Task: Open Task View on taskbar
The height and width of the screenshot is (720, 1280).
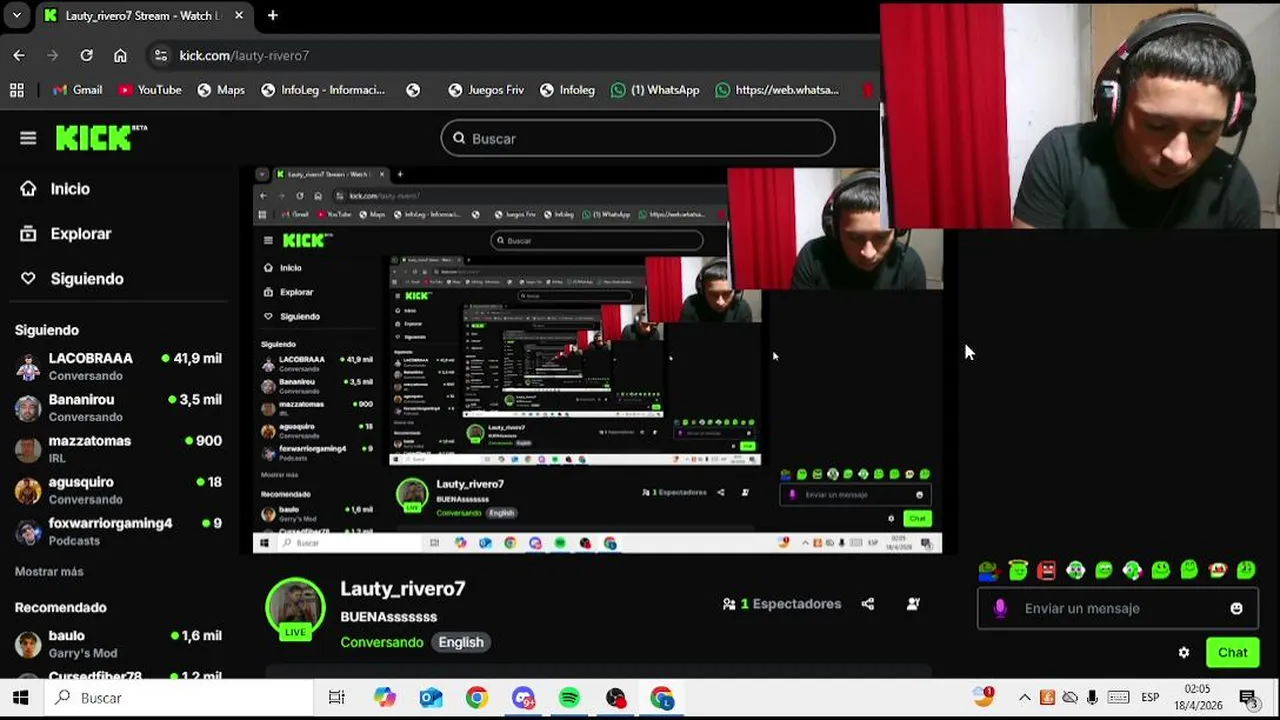Action: 337,698
